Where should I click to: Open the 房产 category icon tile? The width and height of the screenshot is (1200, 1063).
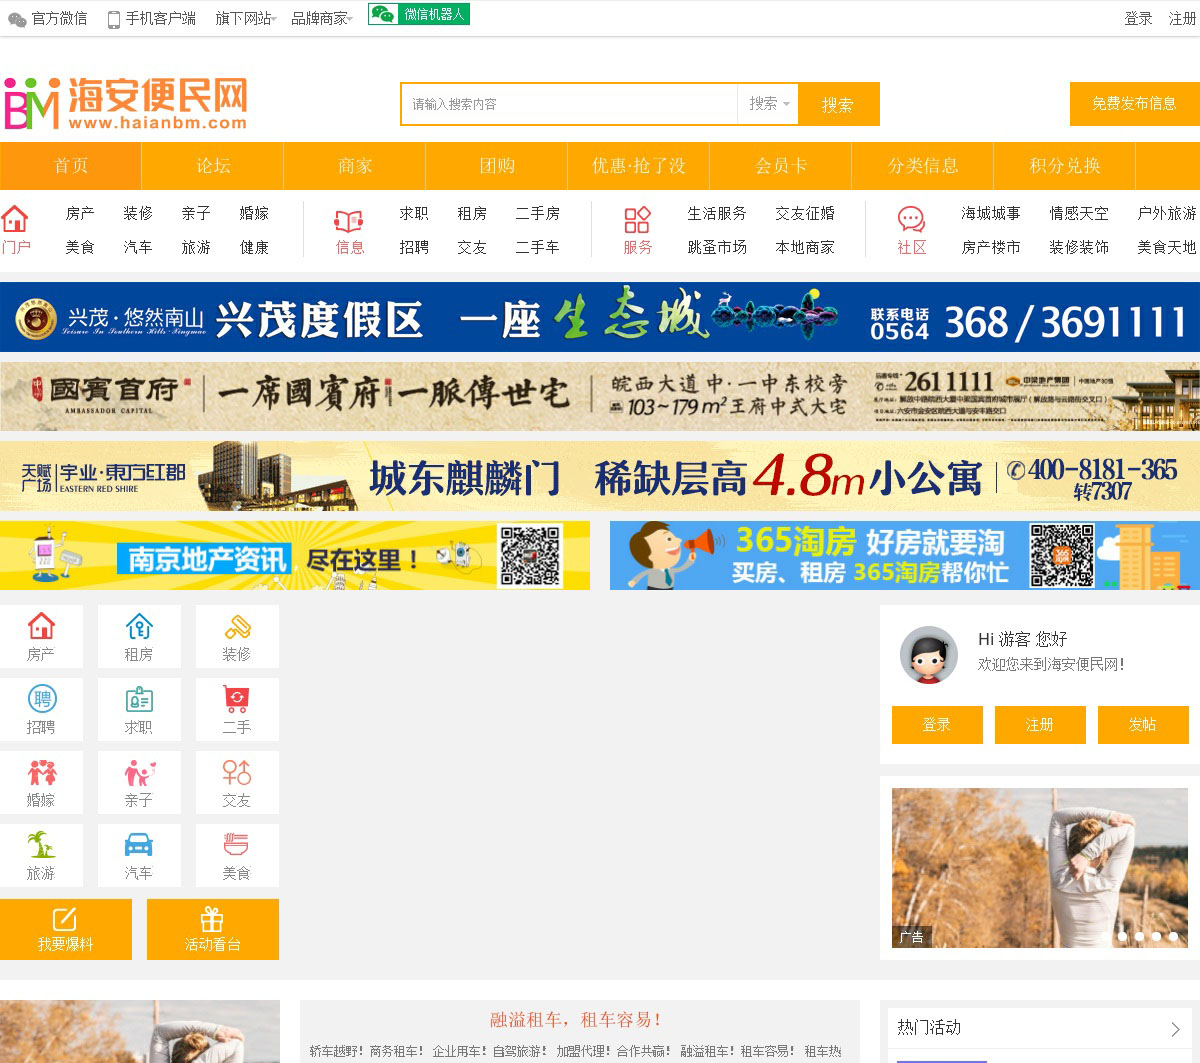tap(41, 636)
